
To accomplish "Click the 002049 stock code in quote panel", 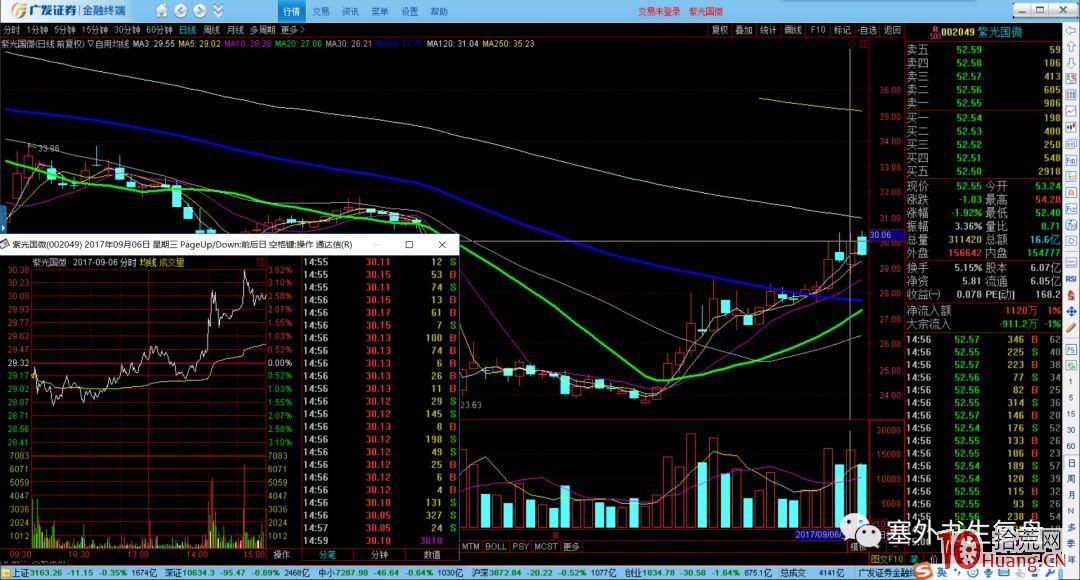I will (x=957, y=32).
